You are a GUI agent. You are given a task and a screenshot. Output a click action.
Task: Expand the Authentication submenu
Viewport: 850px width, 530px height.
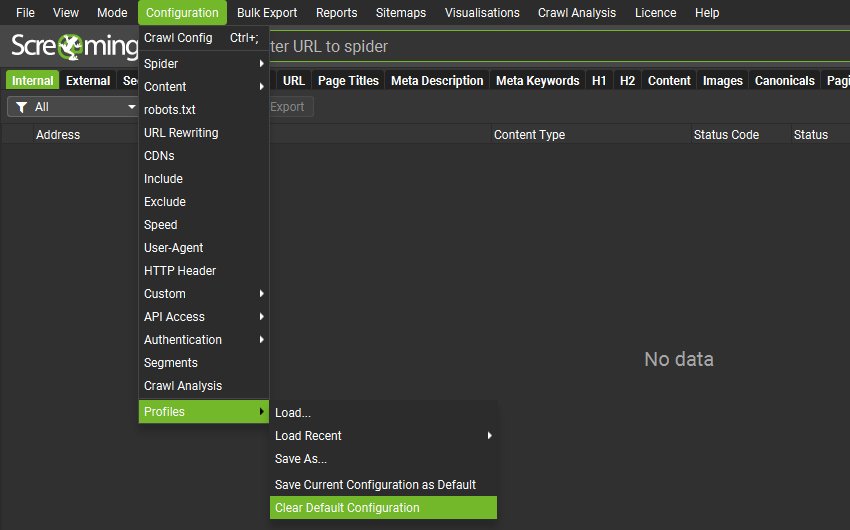click(204, 340)
